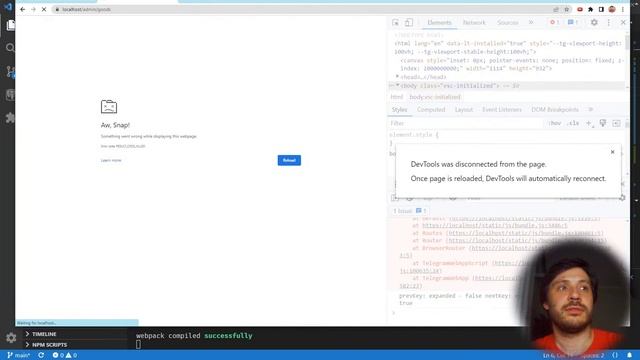Screen dimensions: 640x360
Task: Expand the head element in the DOM tree
Action: click(x=397, y=77)
